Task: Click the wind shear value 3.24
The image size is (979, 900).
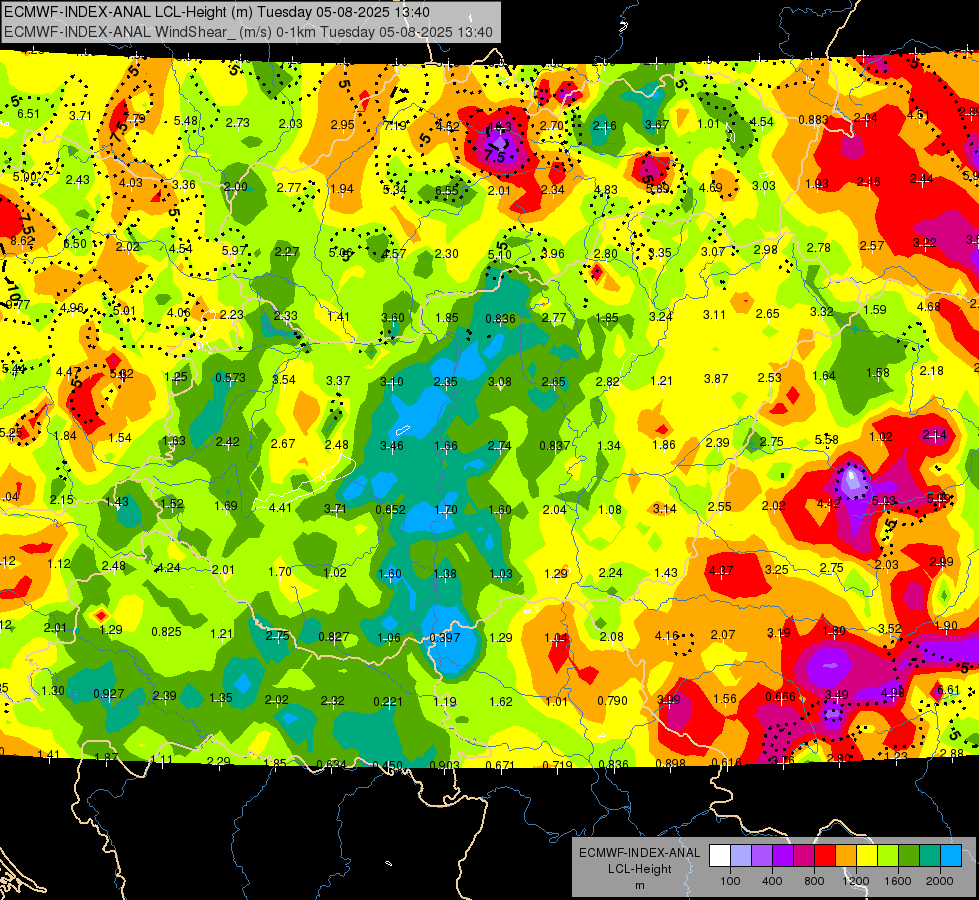Action: click(x=661, y=317)
